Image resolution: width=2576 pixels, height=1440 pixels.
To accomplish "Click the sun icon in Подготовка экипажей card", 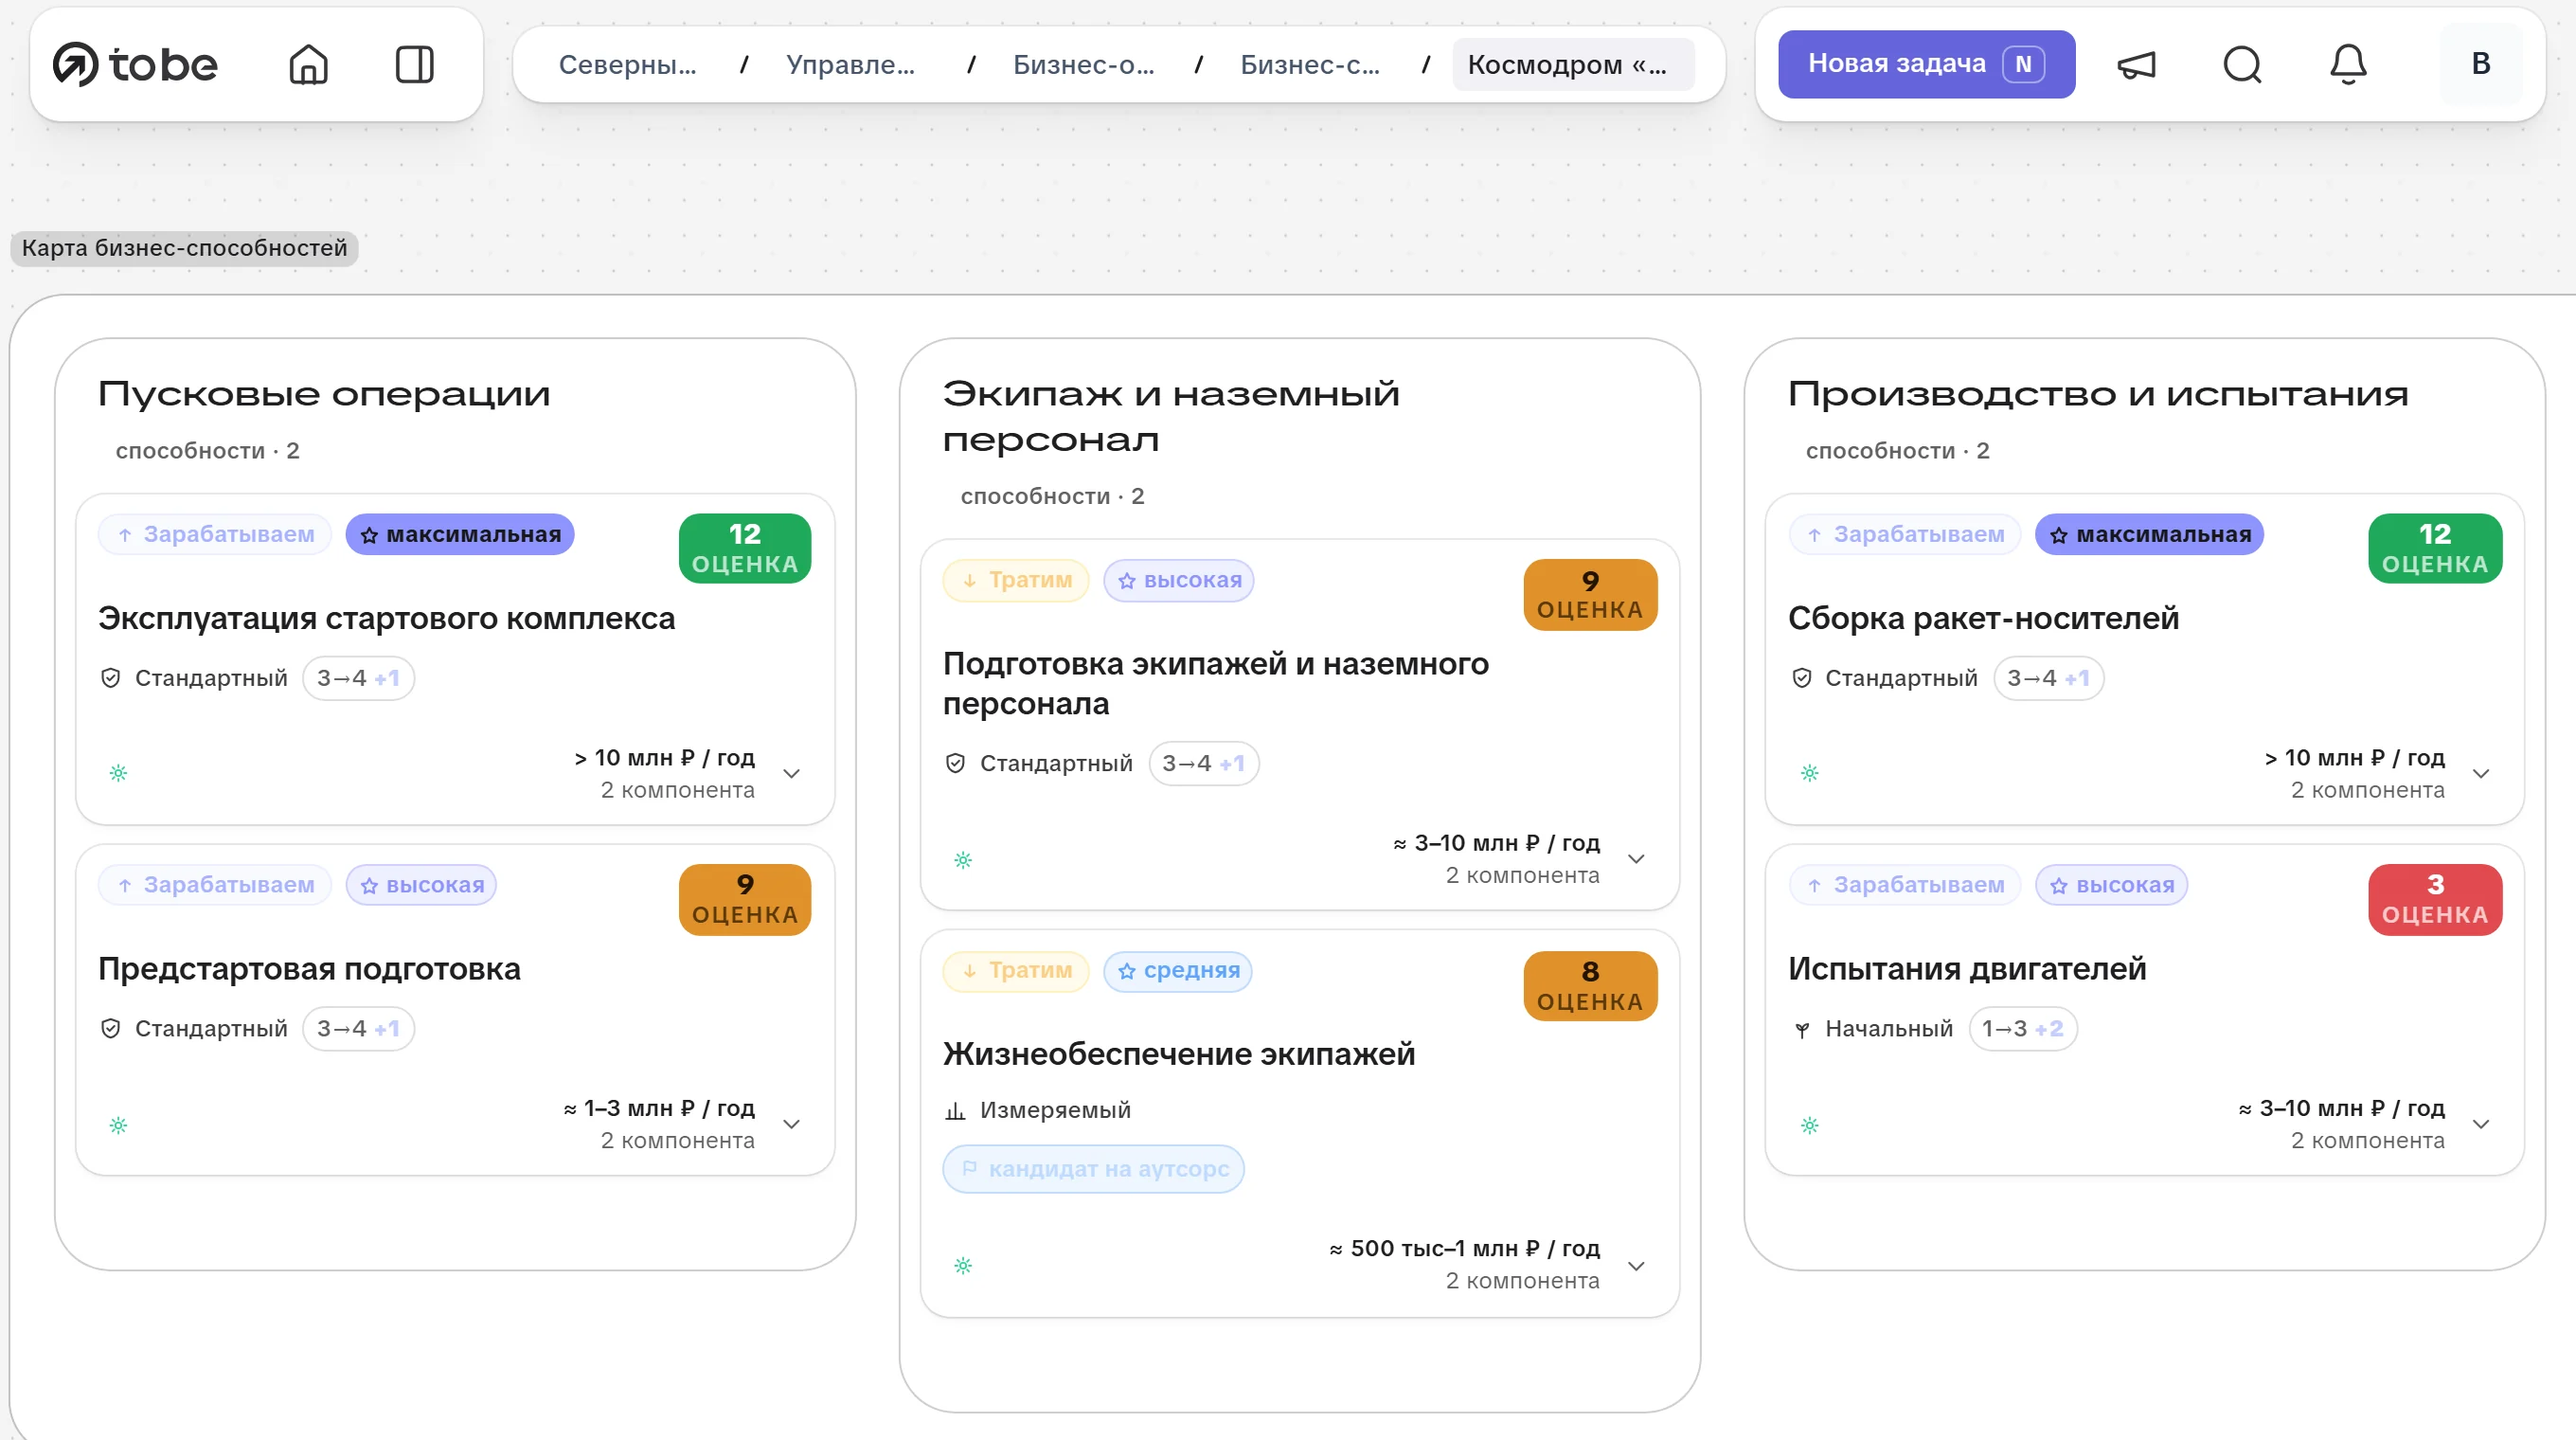I will point(963,860).
